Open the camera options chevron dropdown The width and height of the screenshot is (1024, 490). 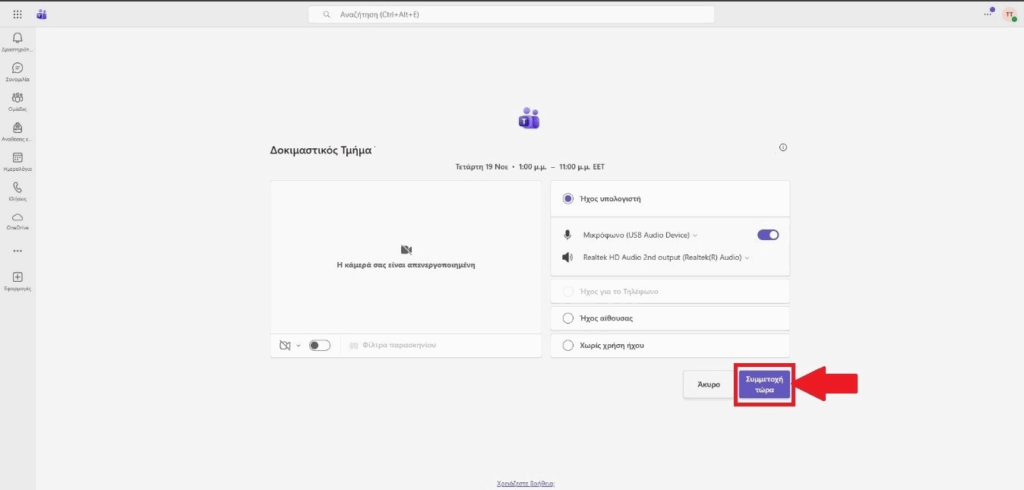tap(297, 345)
